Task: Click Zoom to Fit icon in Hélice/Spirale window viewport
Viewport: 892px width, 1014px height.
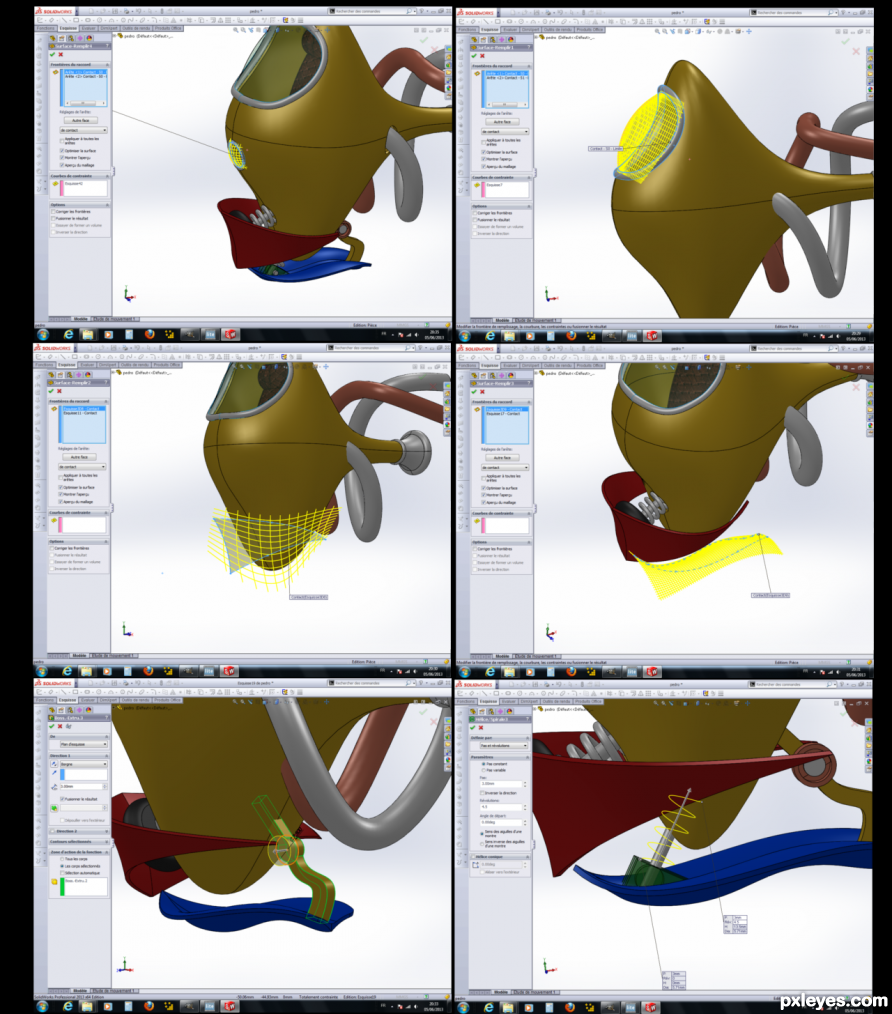Action: [x=657, y=702]
